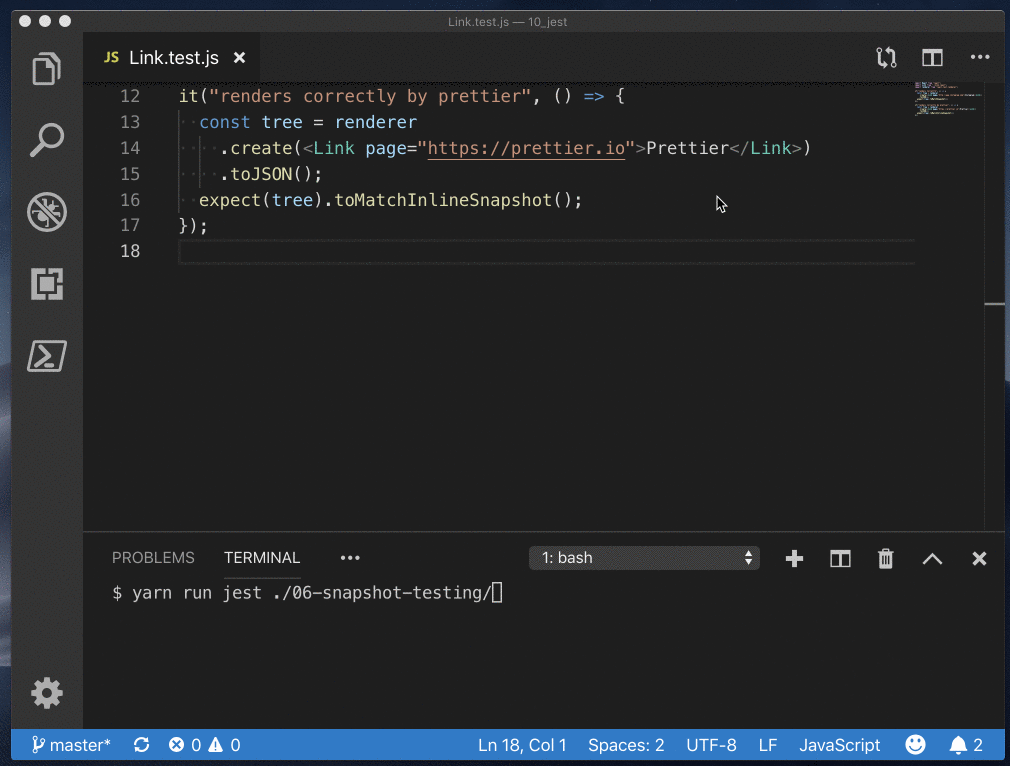This screenshot has height=766, width=1010.
Task: Maximize the panel with the up chevron
Action: (932, 559)
